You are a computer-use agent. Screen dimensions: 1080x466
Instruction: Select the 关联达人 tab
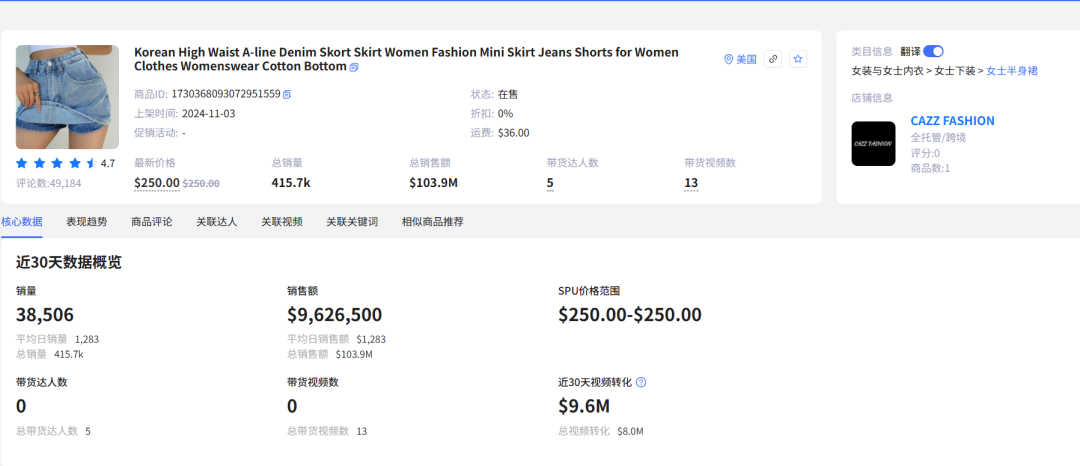point(217,222)
